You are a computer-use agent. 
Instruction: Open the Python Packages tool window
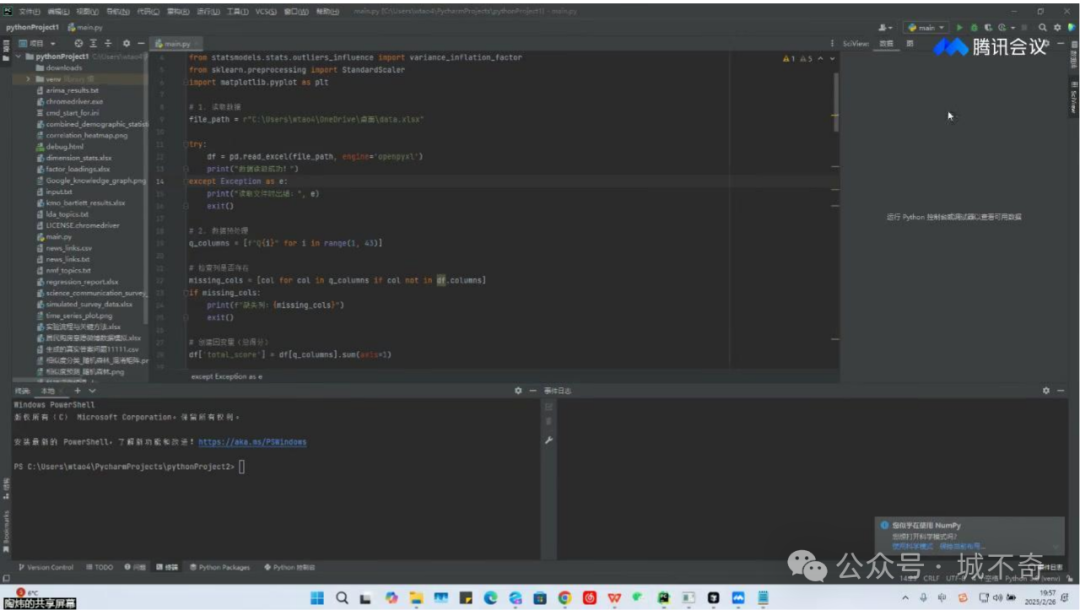click(220, 567)
